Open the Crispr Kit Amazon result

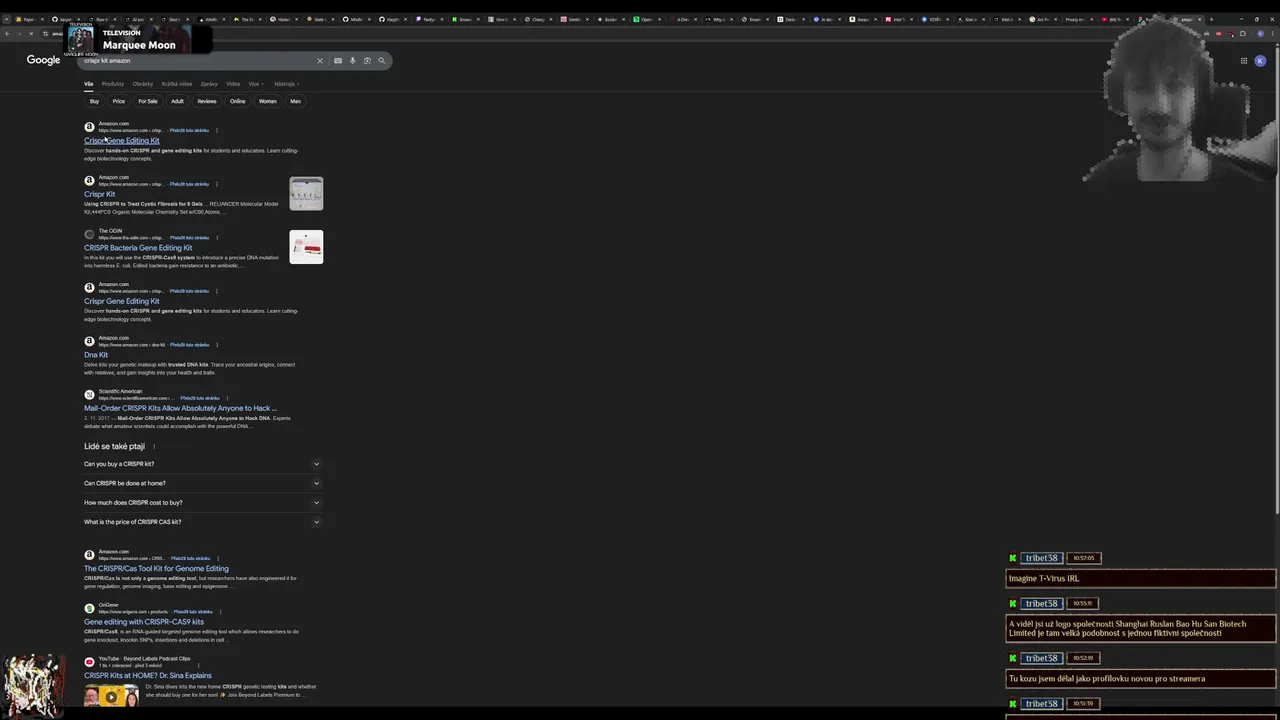click(x=99, y=194)
